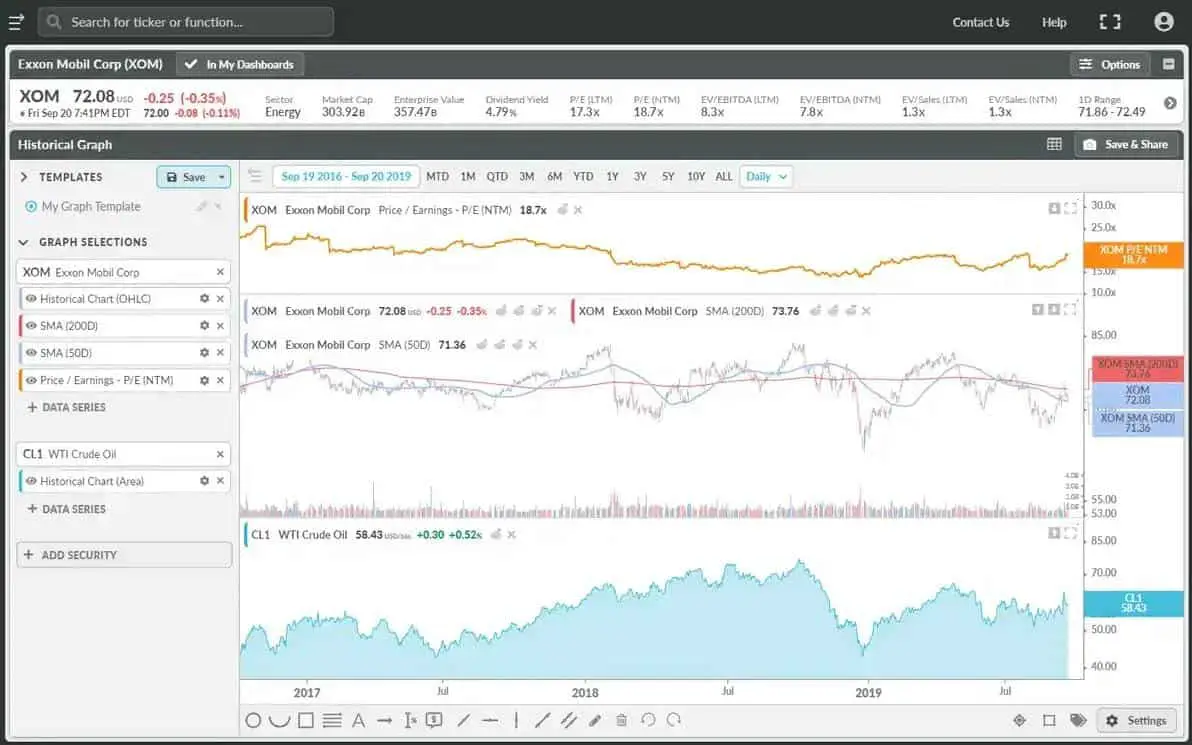The height and width of the screenshot is (745, 1192).
Task: Click the square zoom-area icon
Action: (1049, 721)
